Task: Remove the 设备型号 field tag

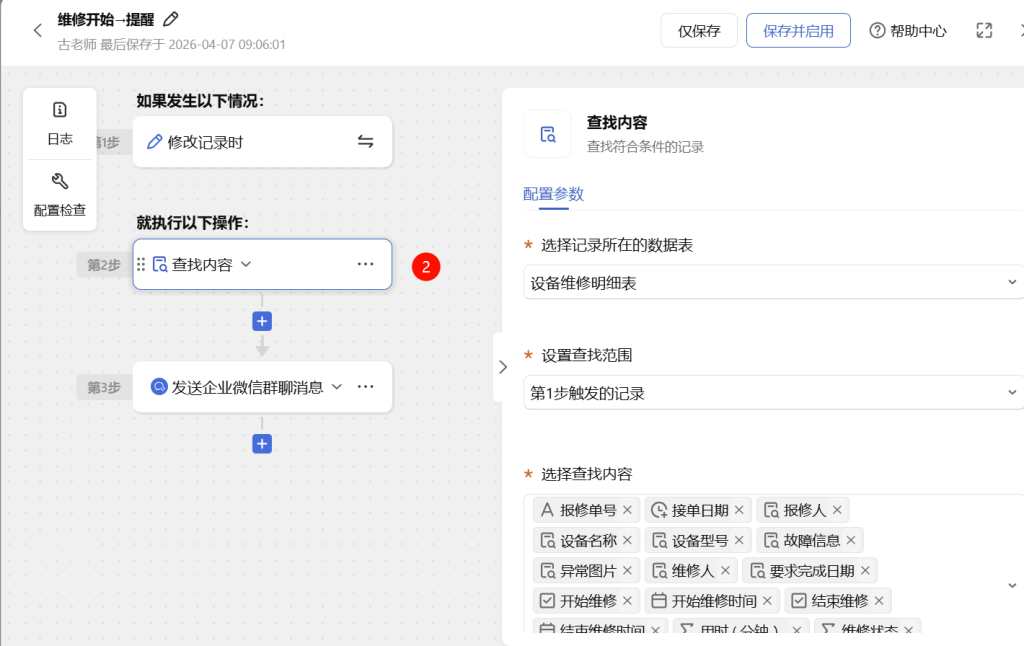Action: [739, 540]
